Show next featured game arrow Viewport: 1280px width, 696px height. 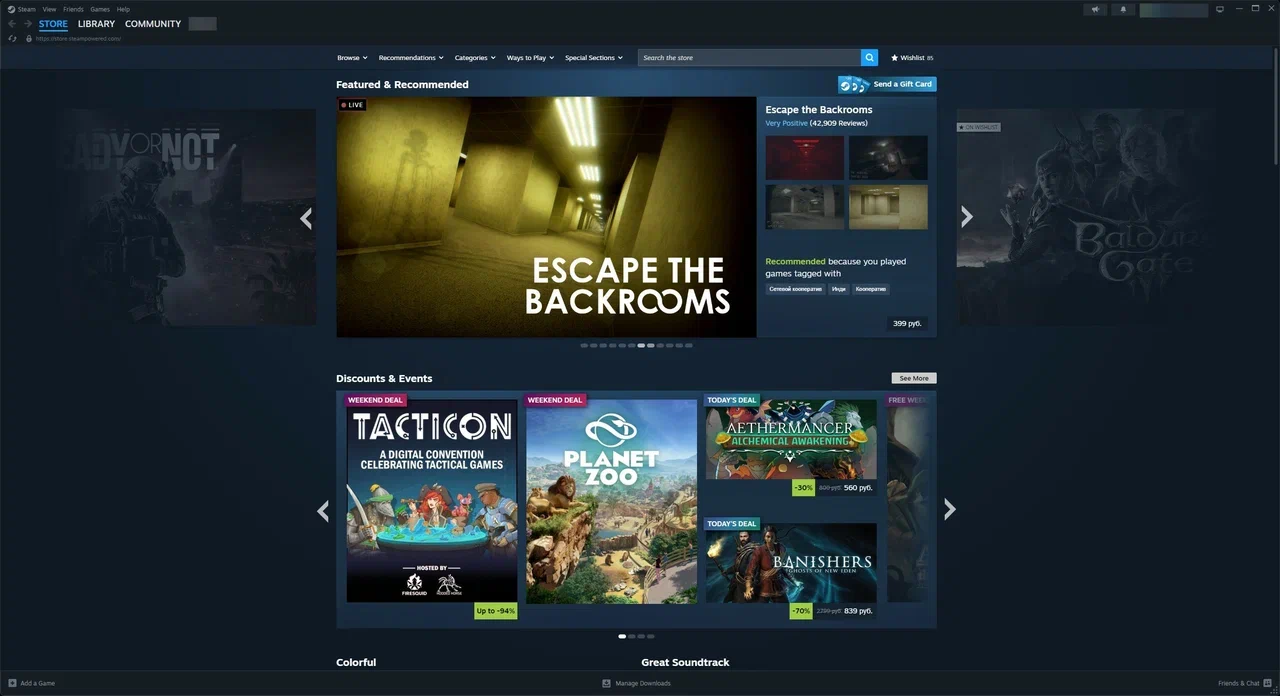(x=967, y=217)
